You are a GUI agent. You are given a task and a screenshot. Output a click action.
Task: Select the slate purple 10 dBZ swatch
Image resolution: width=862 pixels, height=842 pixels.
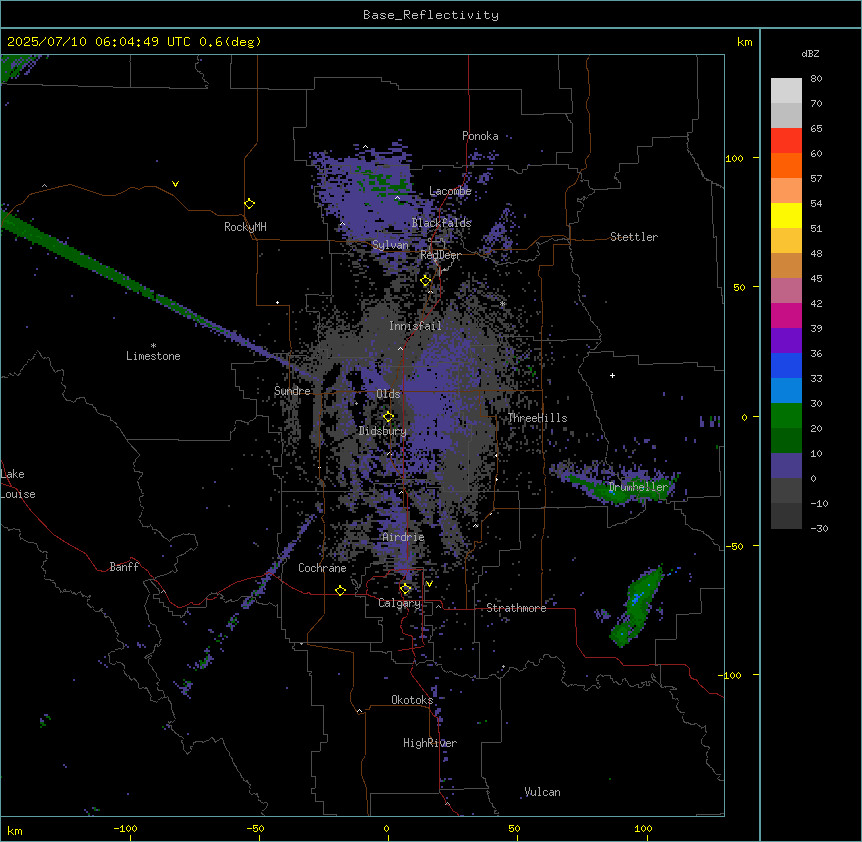point(786,466)
